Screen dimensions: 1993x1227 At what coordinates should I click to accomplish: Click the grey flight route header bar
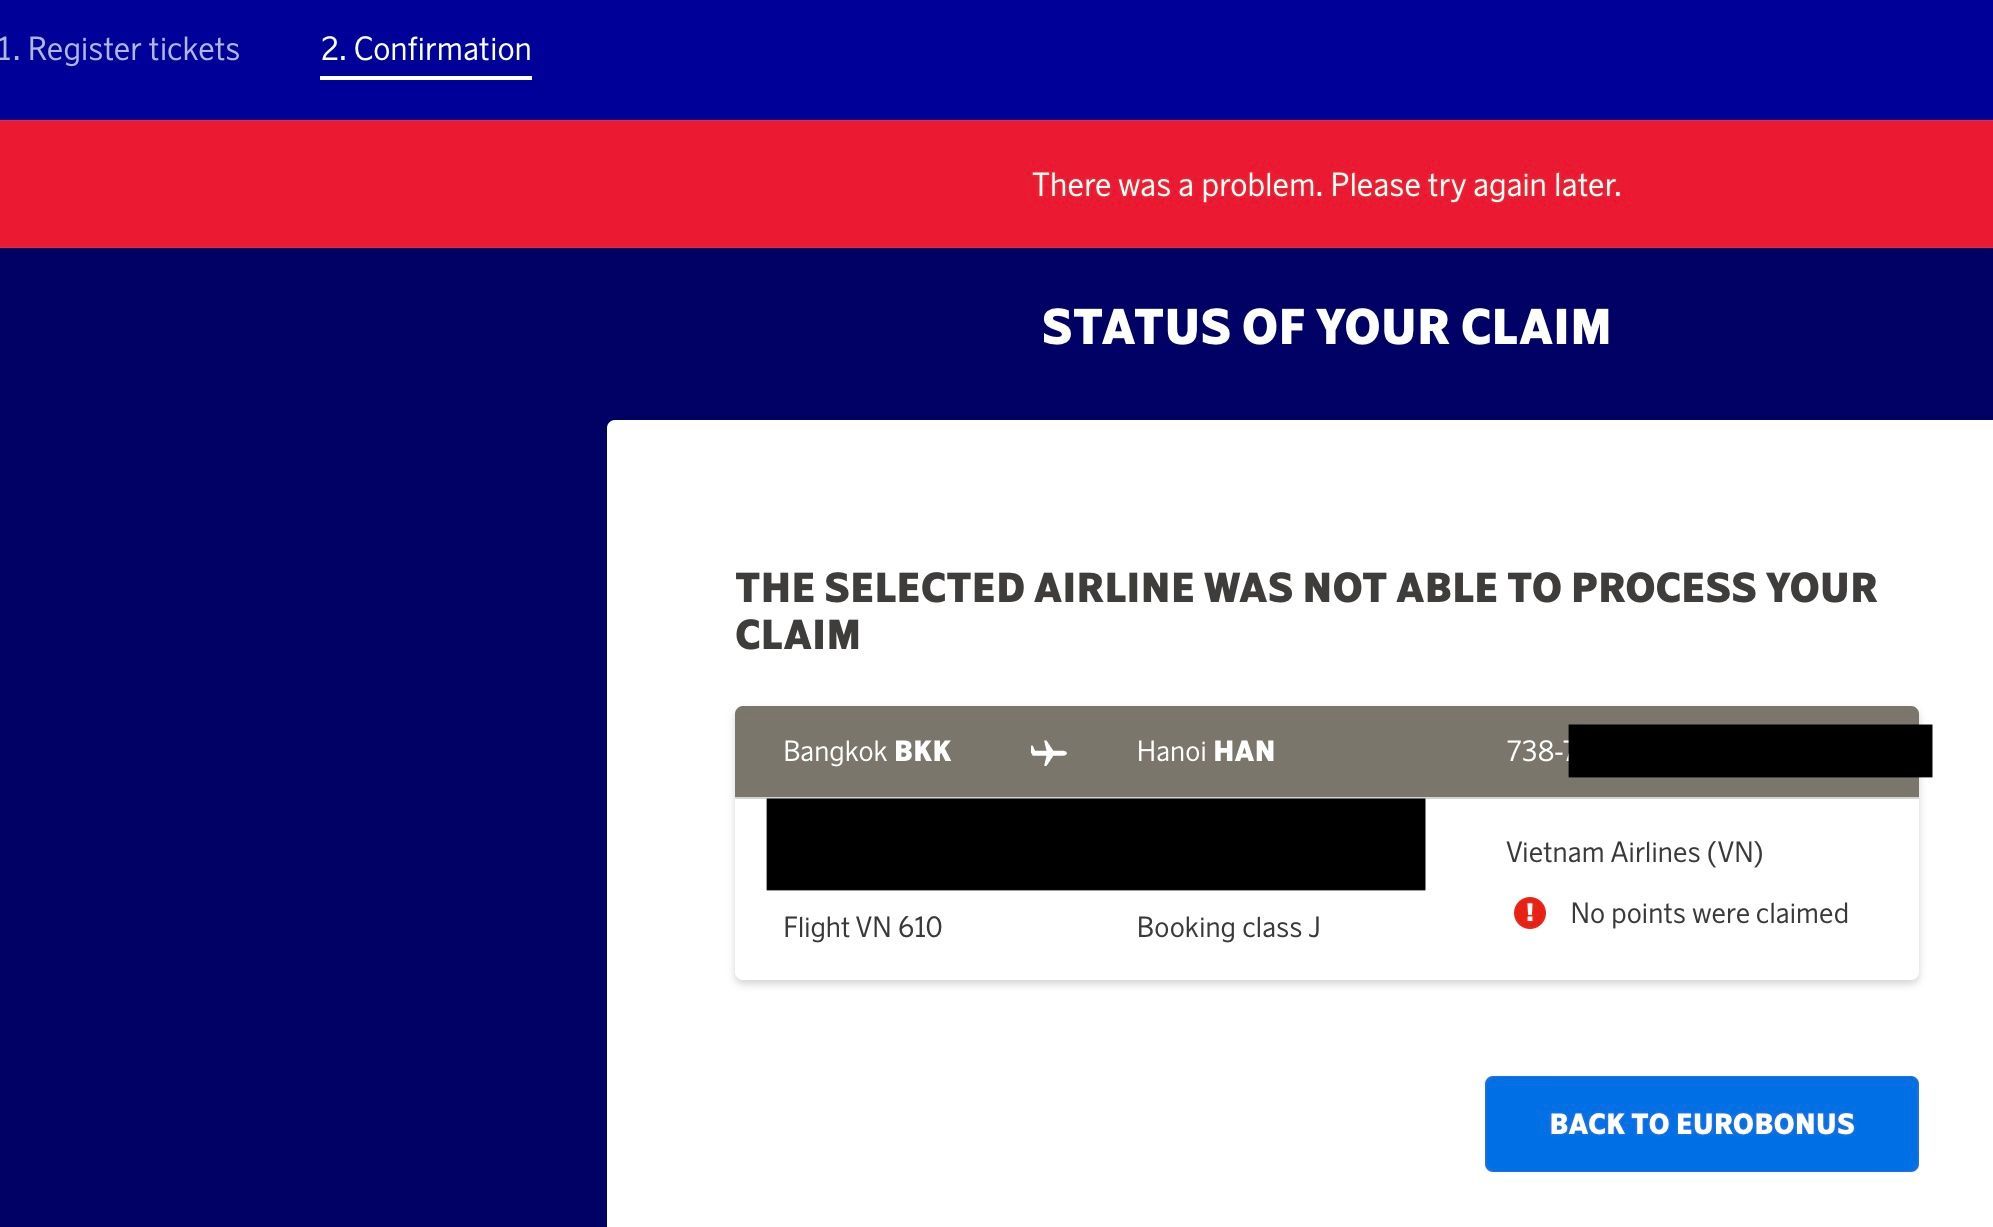click(x=1326, y=751)
